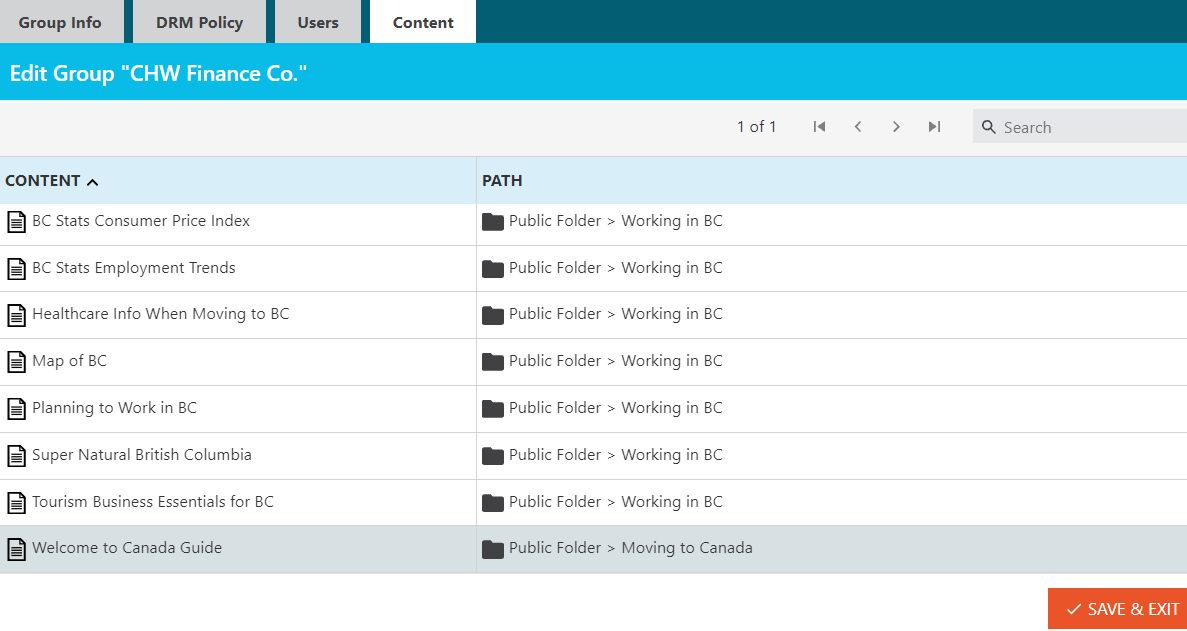Click the document icon for Tourism Business Essentials

click(16, 502)
